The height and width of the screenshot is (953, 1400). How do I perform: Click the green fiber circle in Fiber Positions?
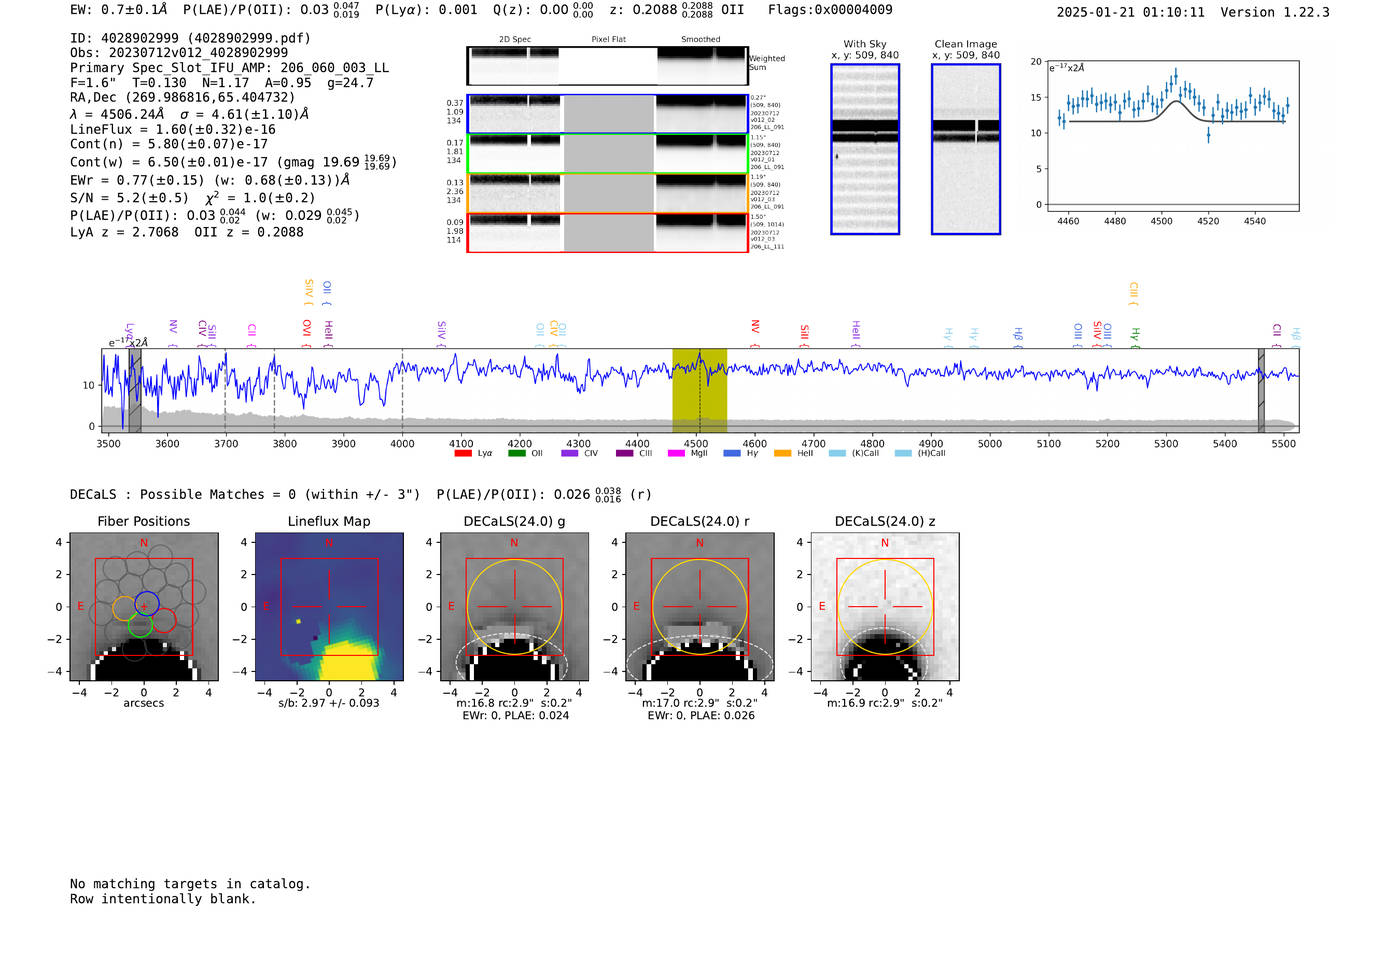(x=140, y=625)
